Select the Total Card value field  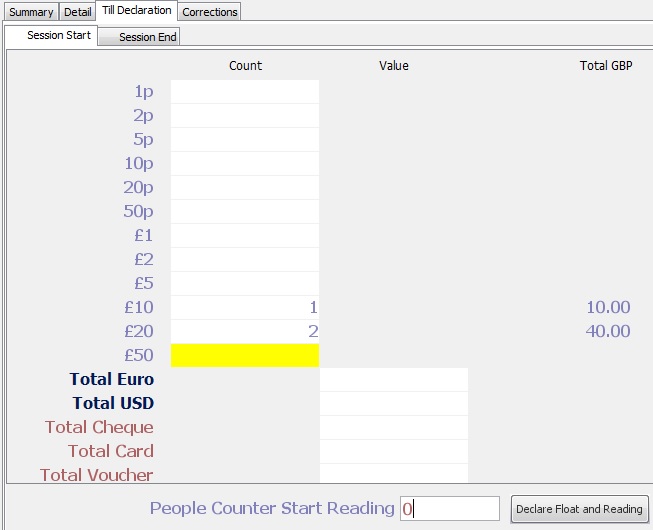394,451
